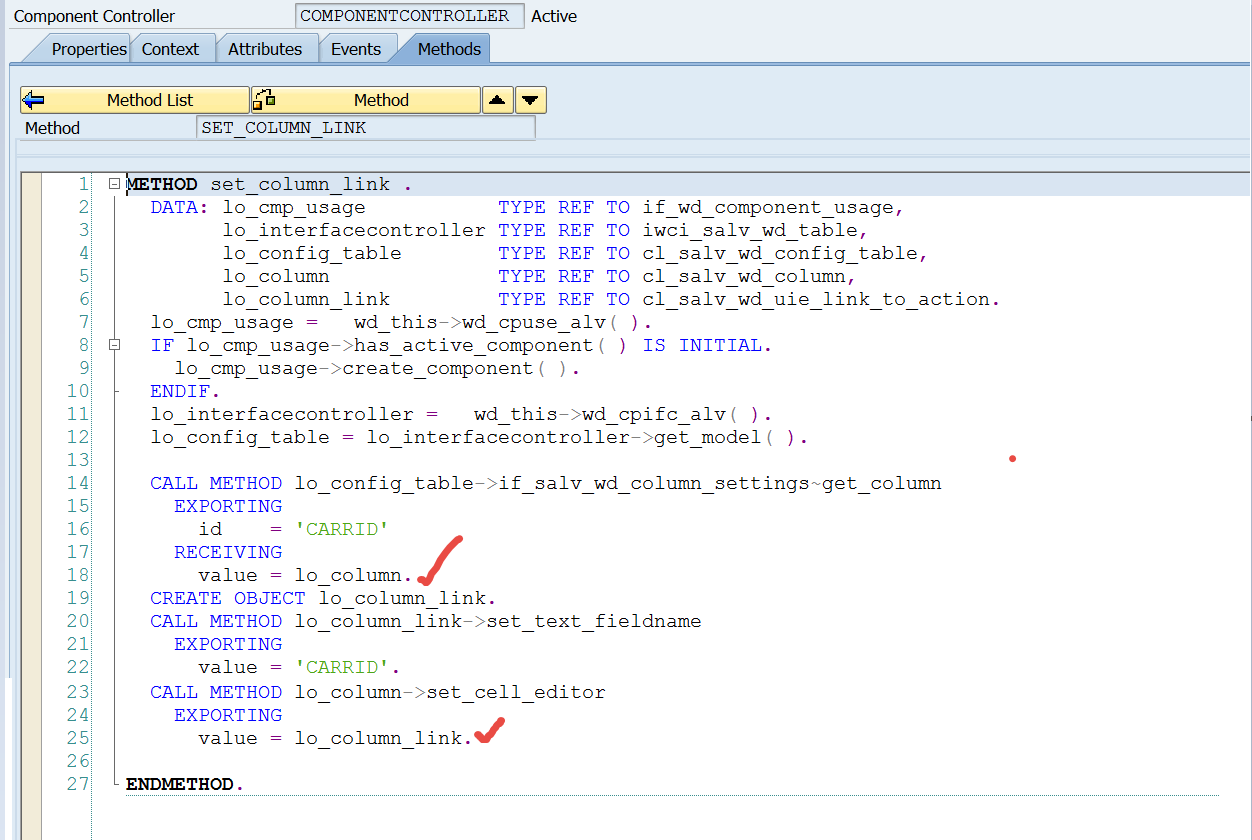Viewport: 1252px width, 840px height.
Task: Open the Context tab
Action: (170, 49)
